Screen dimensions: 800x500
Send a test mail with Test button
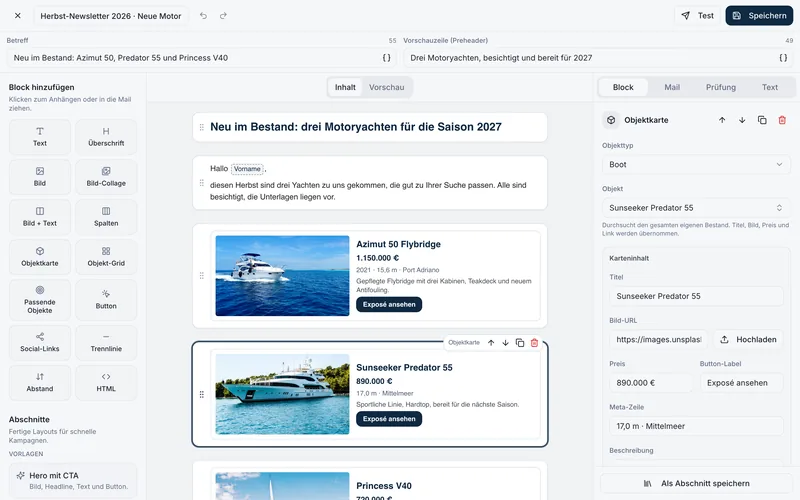click(697, 16)
